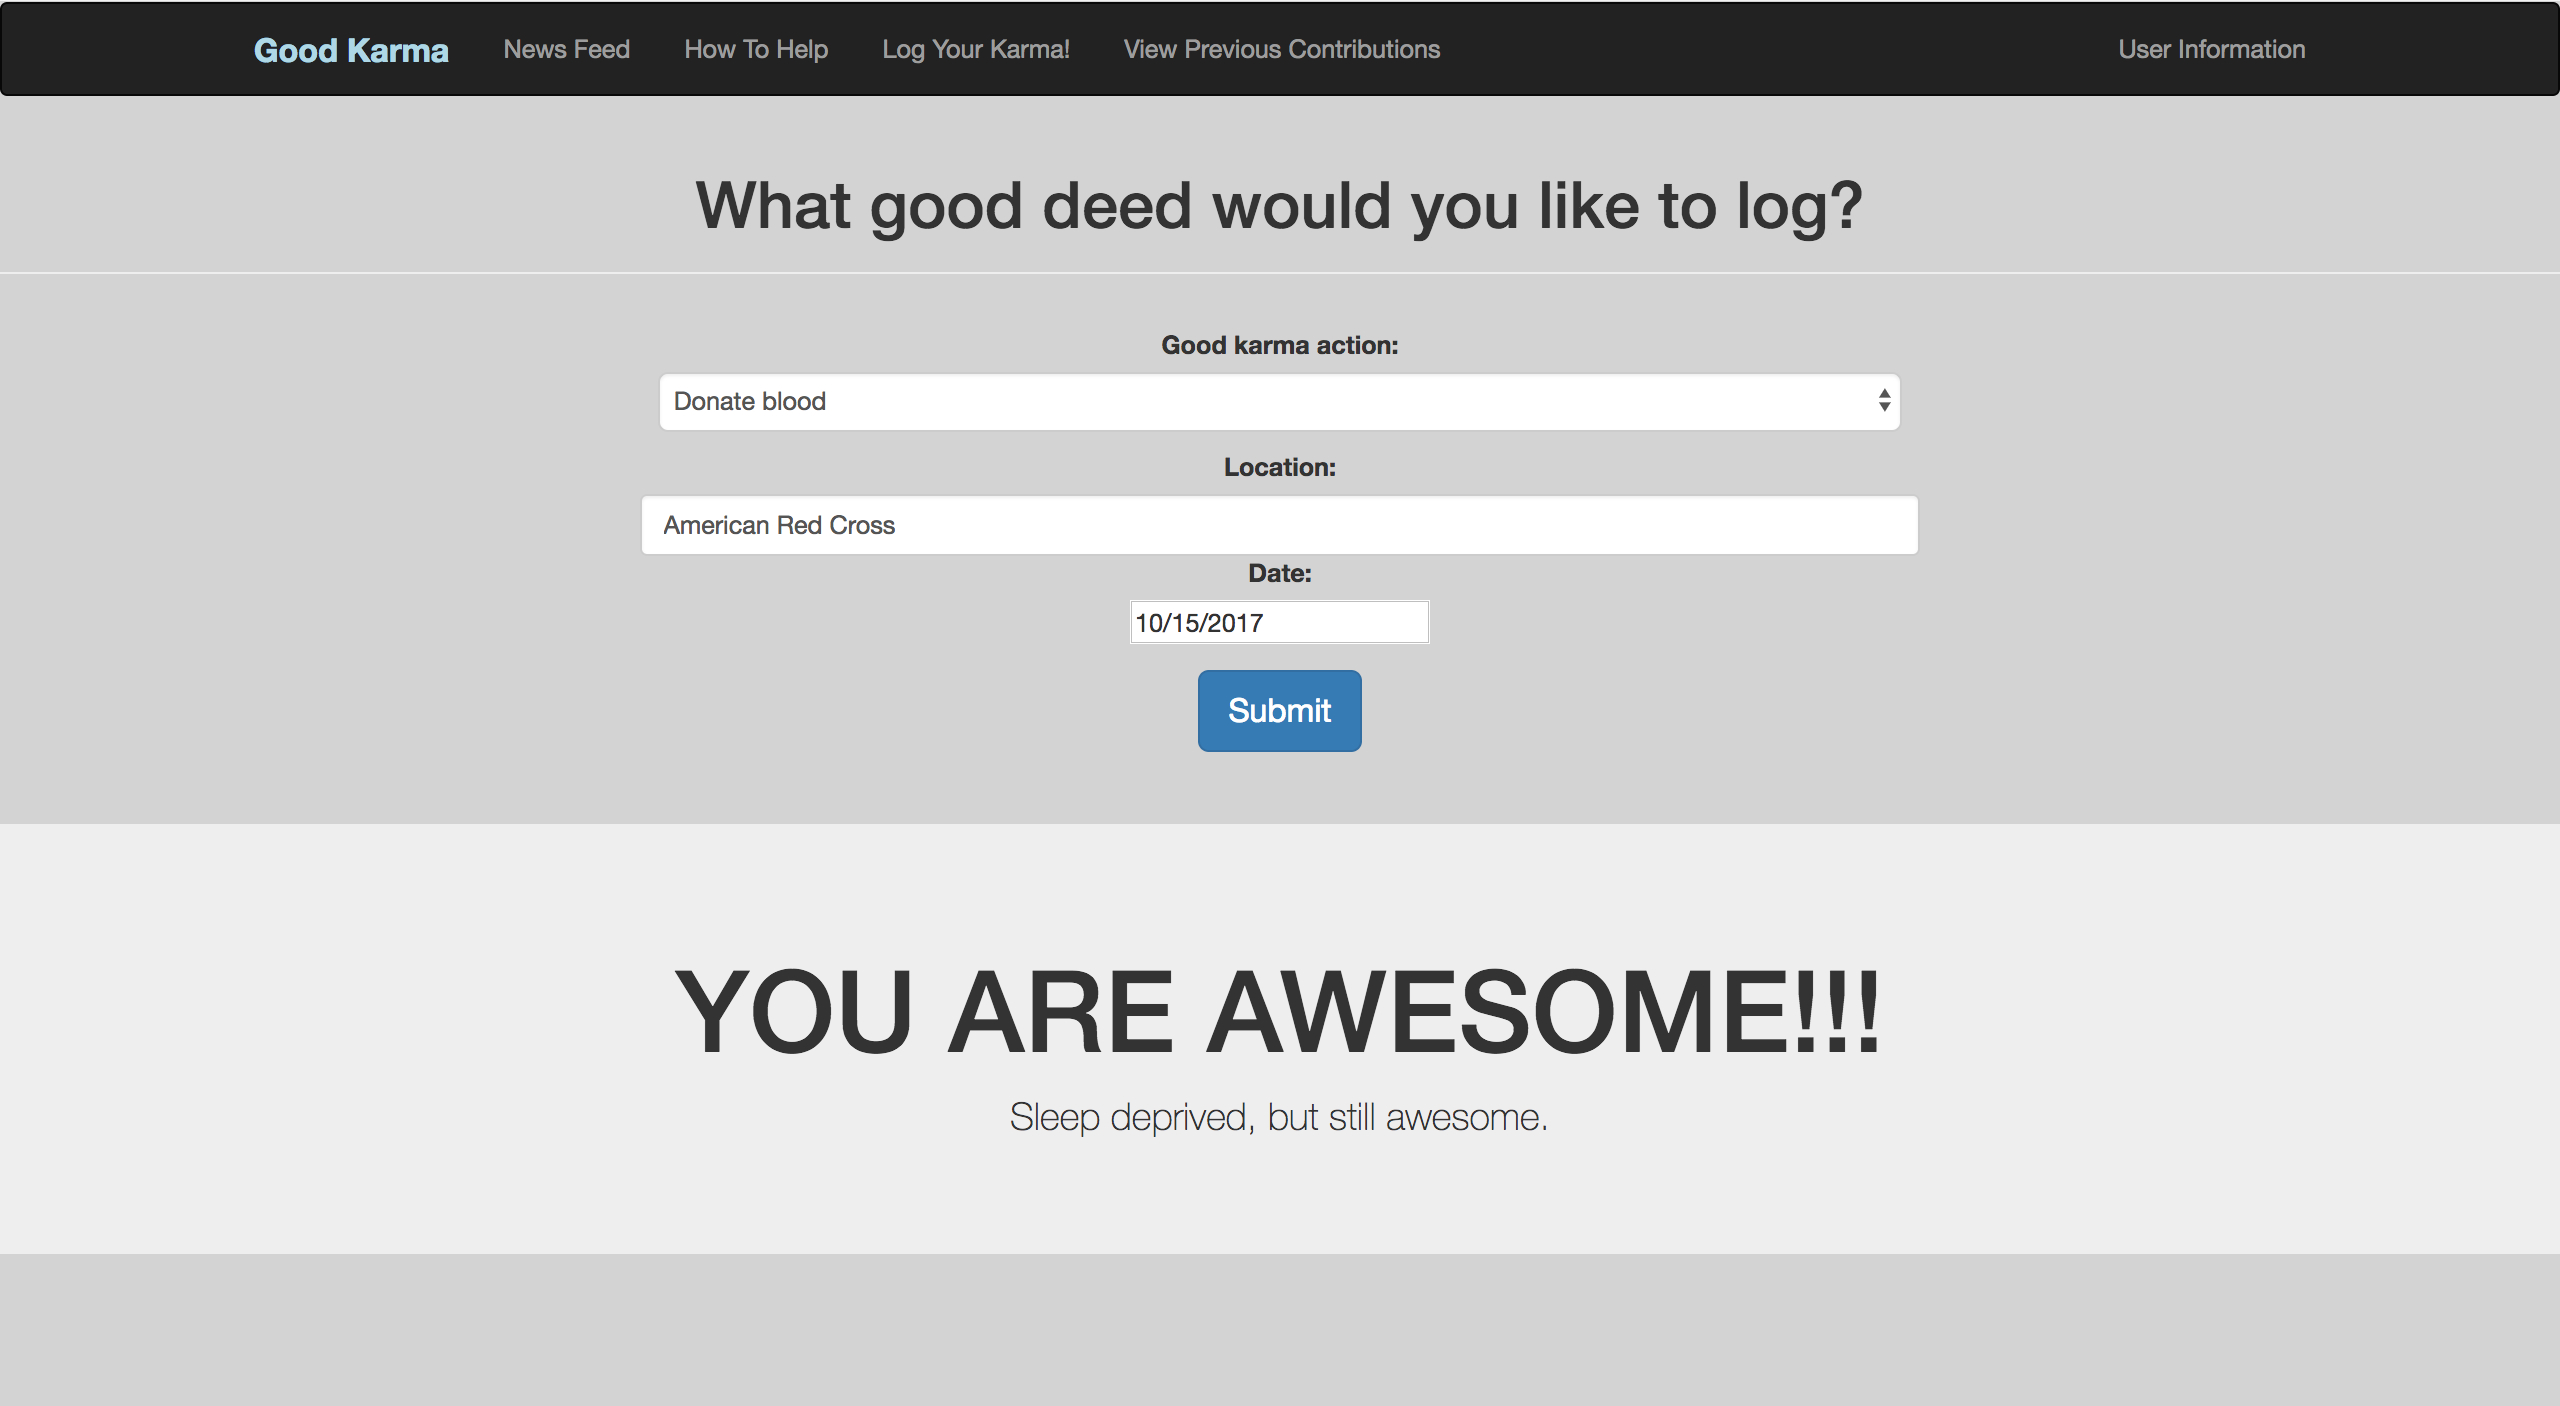
Task: Click the 'Date:' label
Action: point(1279,573)
